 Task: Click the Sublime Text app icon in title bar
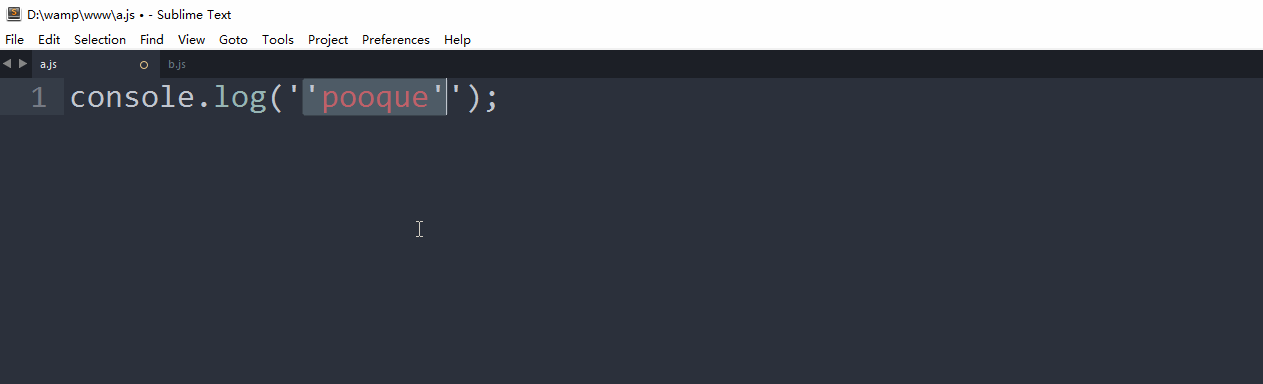[x=14, y=14]
